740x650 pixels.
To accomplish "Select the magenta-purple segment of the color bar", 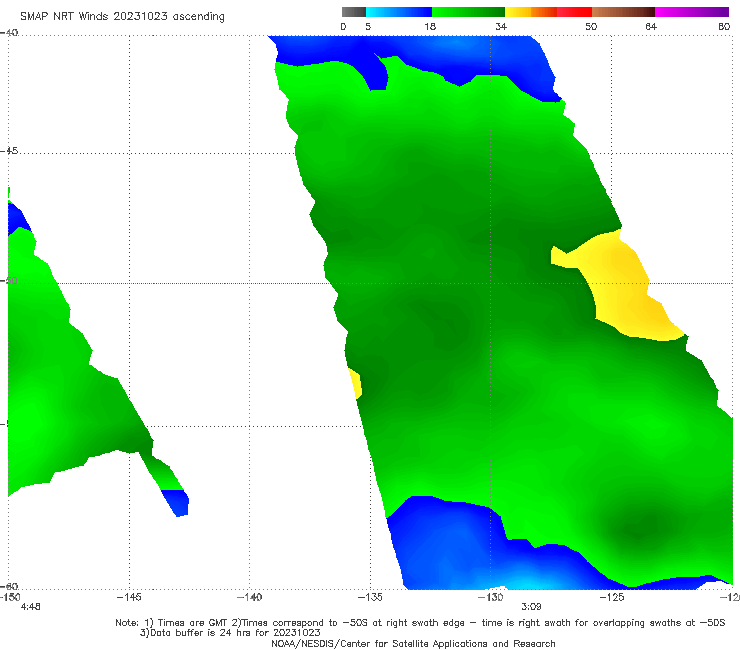I will [x=692, y=12].
